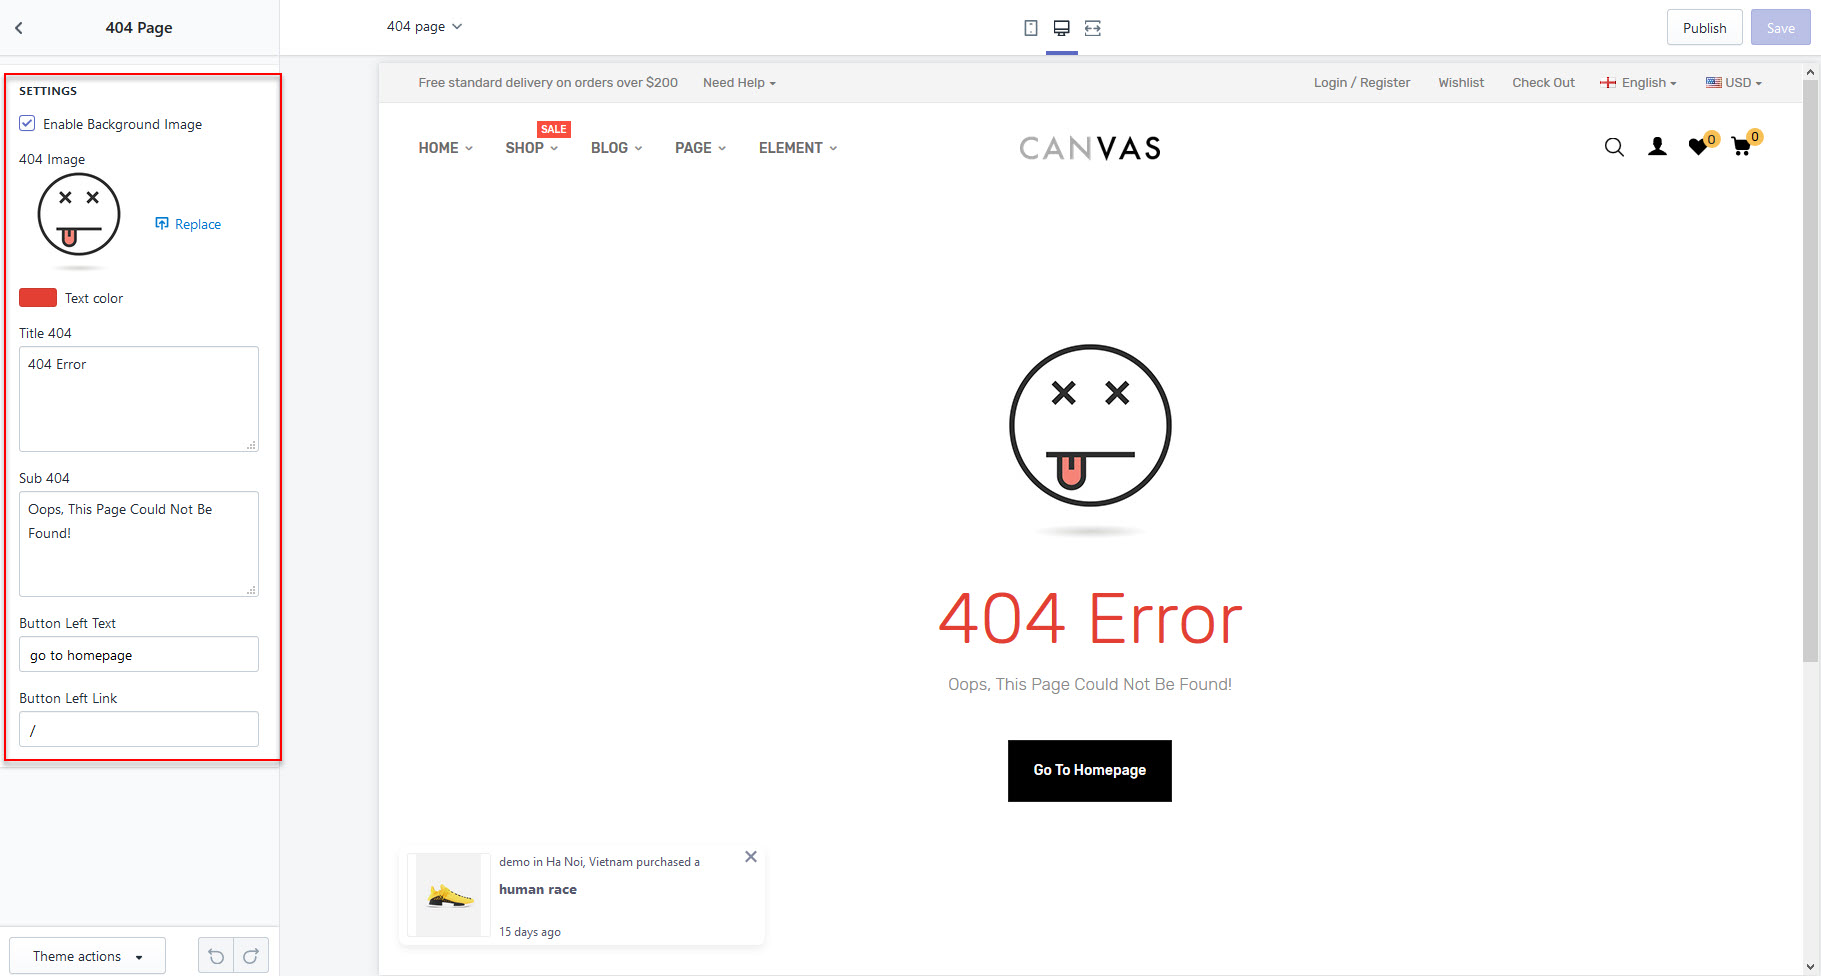Toggle Enable Background Image checkbox
1821x976 pixels.
coord(27,123)
